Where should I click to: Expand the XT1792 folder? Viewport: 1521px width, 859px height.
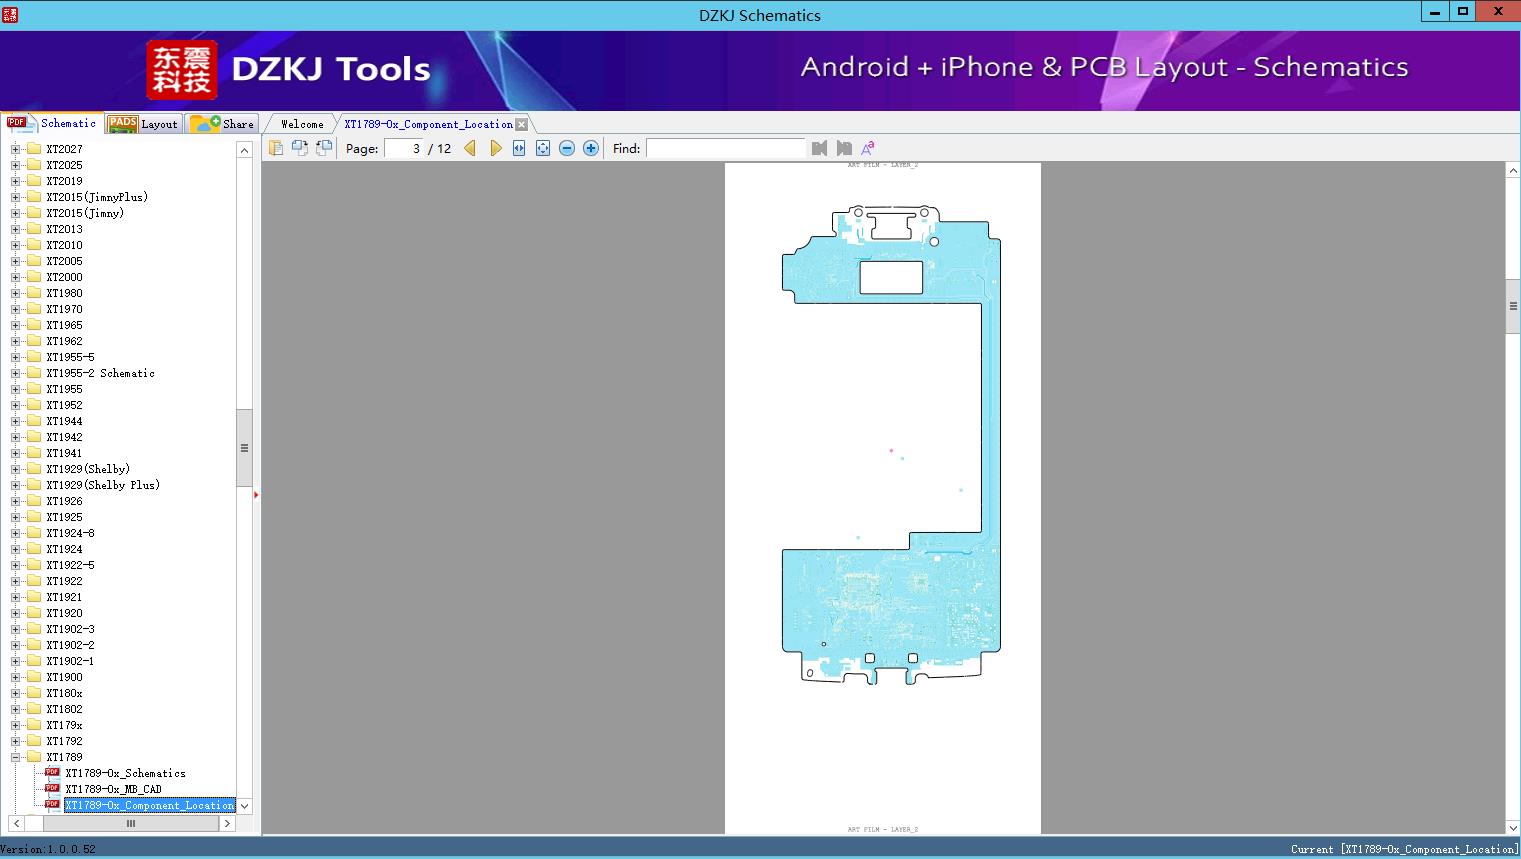[15, 741]
